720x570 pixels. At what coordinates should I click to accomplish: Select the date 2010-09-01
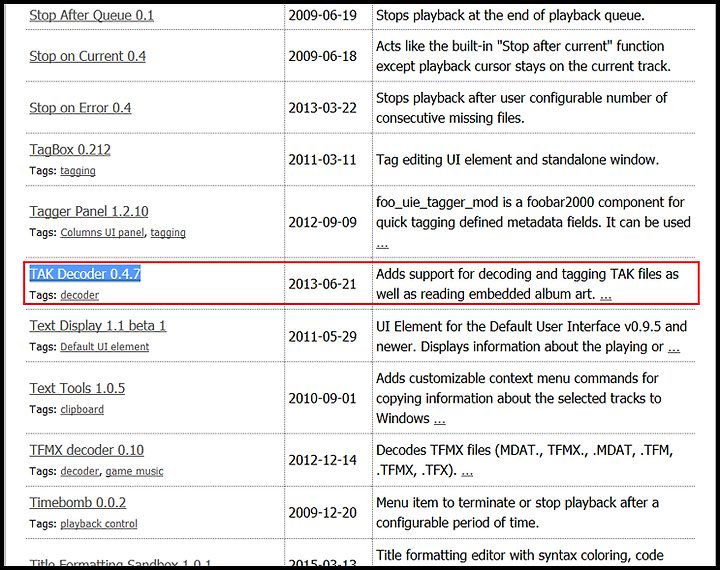click(322, 398)
